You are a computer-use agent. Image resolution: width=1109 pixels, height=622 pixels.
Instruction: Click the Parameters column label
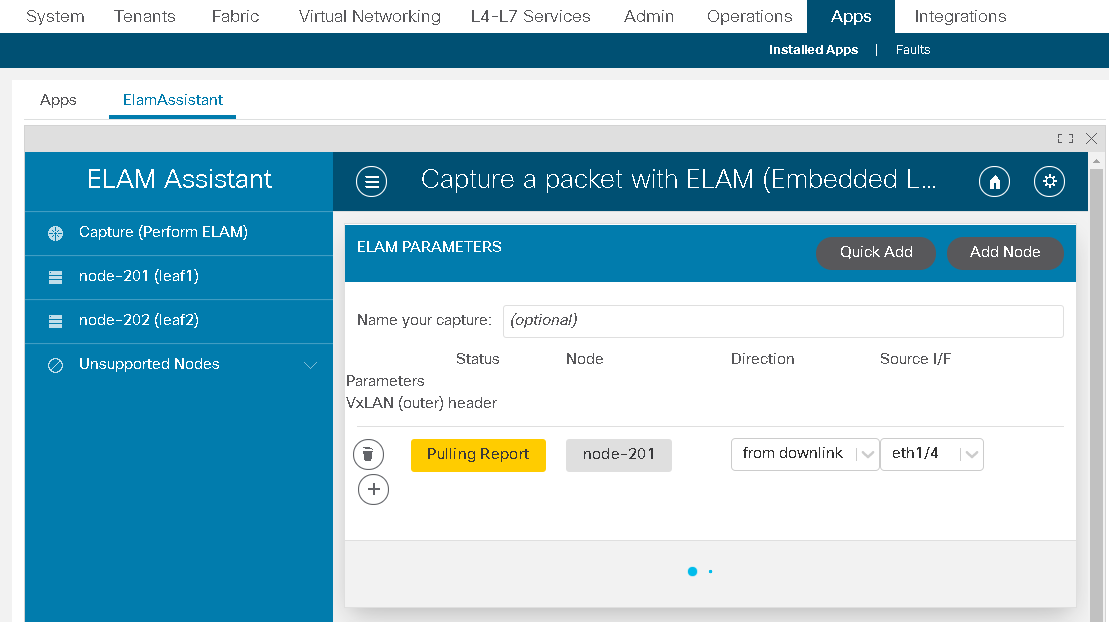coord(385,381)
